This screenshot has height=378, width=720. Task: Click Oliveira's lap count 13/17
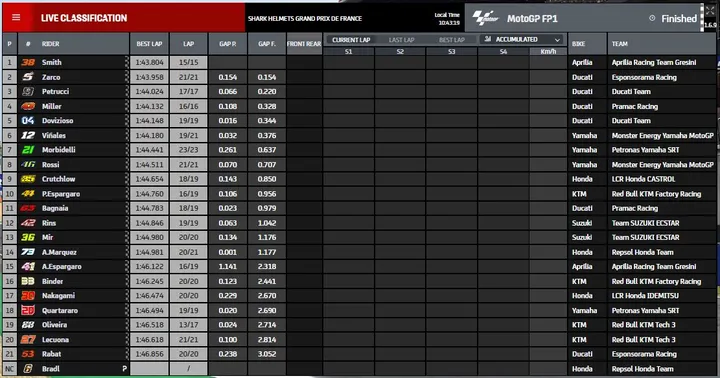tap(189, 325)
